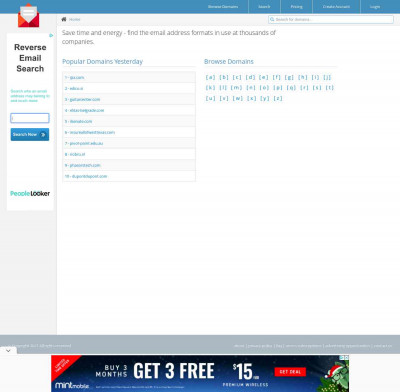Collapse the bottom ad with chevron
The height and width of the screenshot is (392, 400).
8,351
